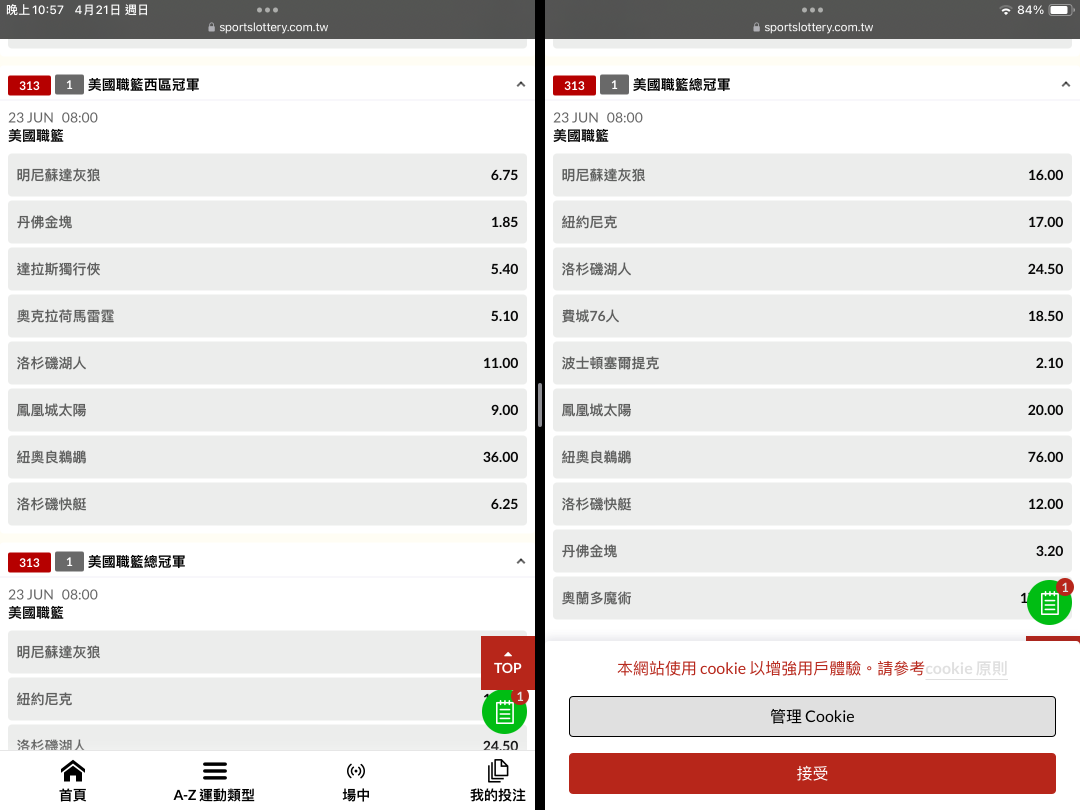Open the A-Z 運動類型 menu tab
This screenshot has height=810, width=1080.
point(214,781)
